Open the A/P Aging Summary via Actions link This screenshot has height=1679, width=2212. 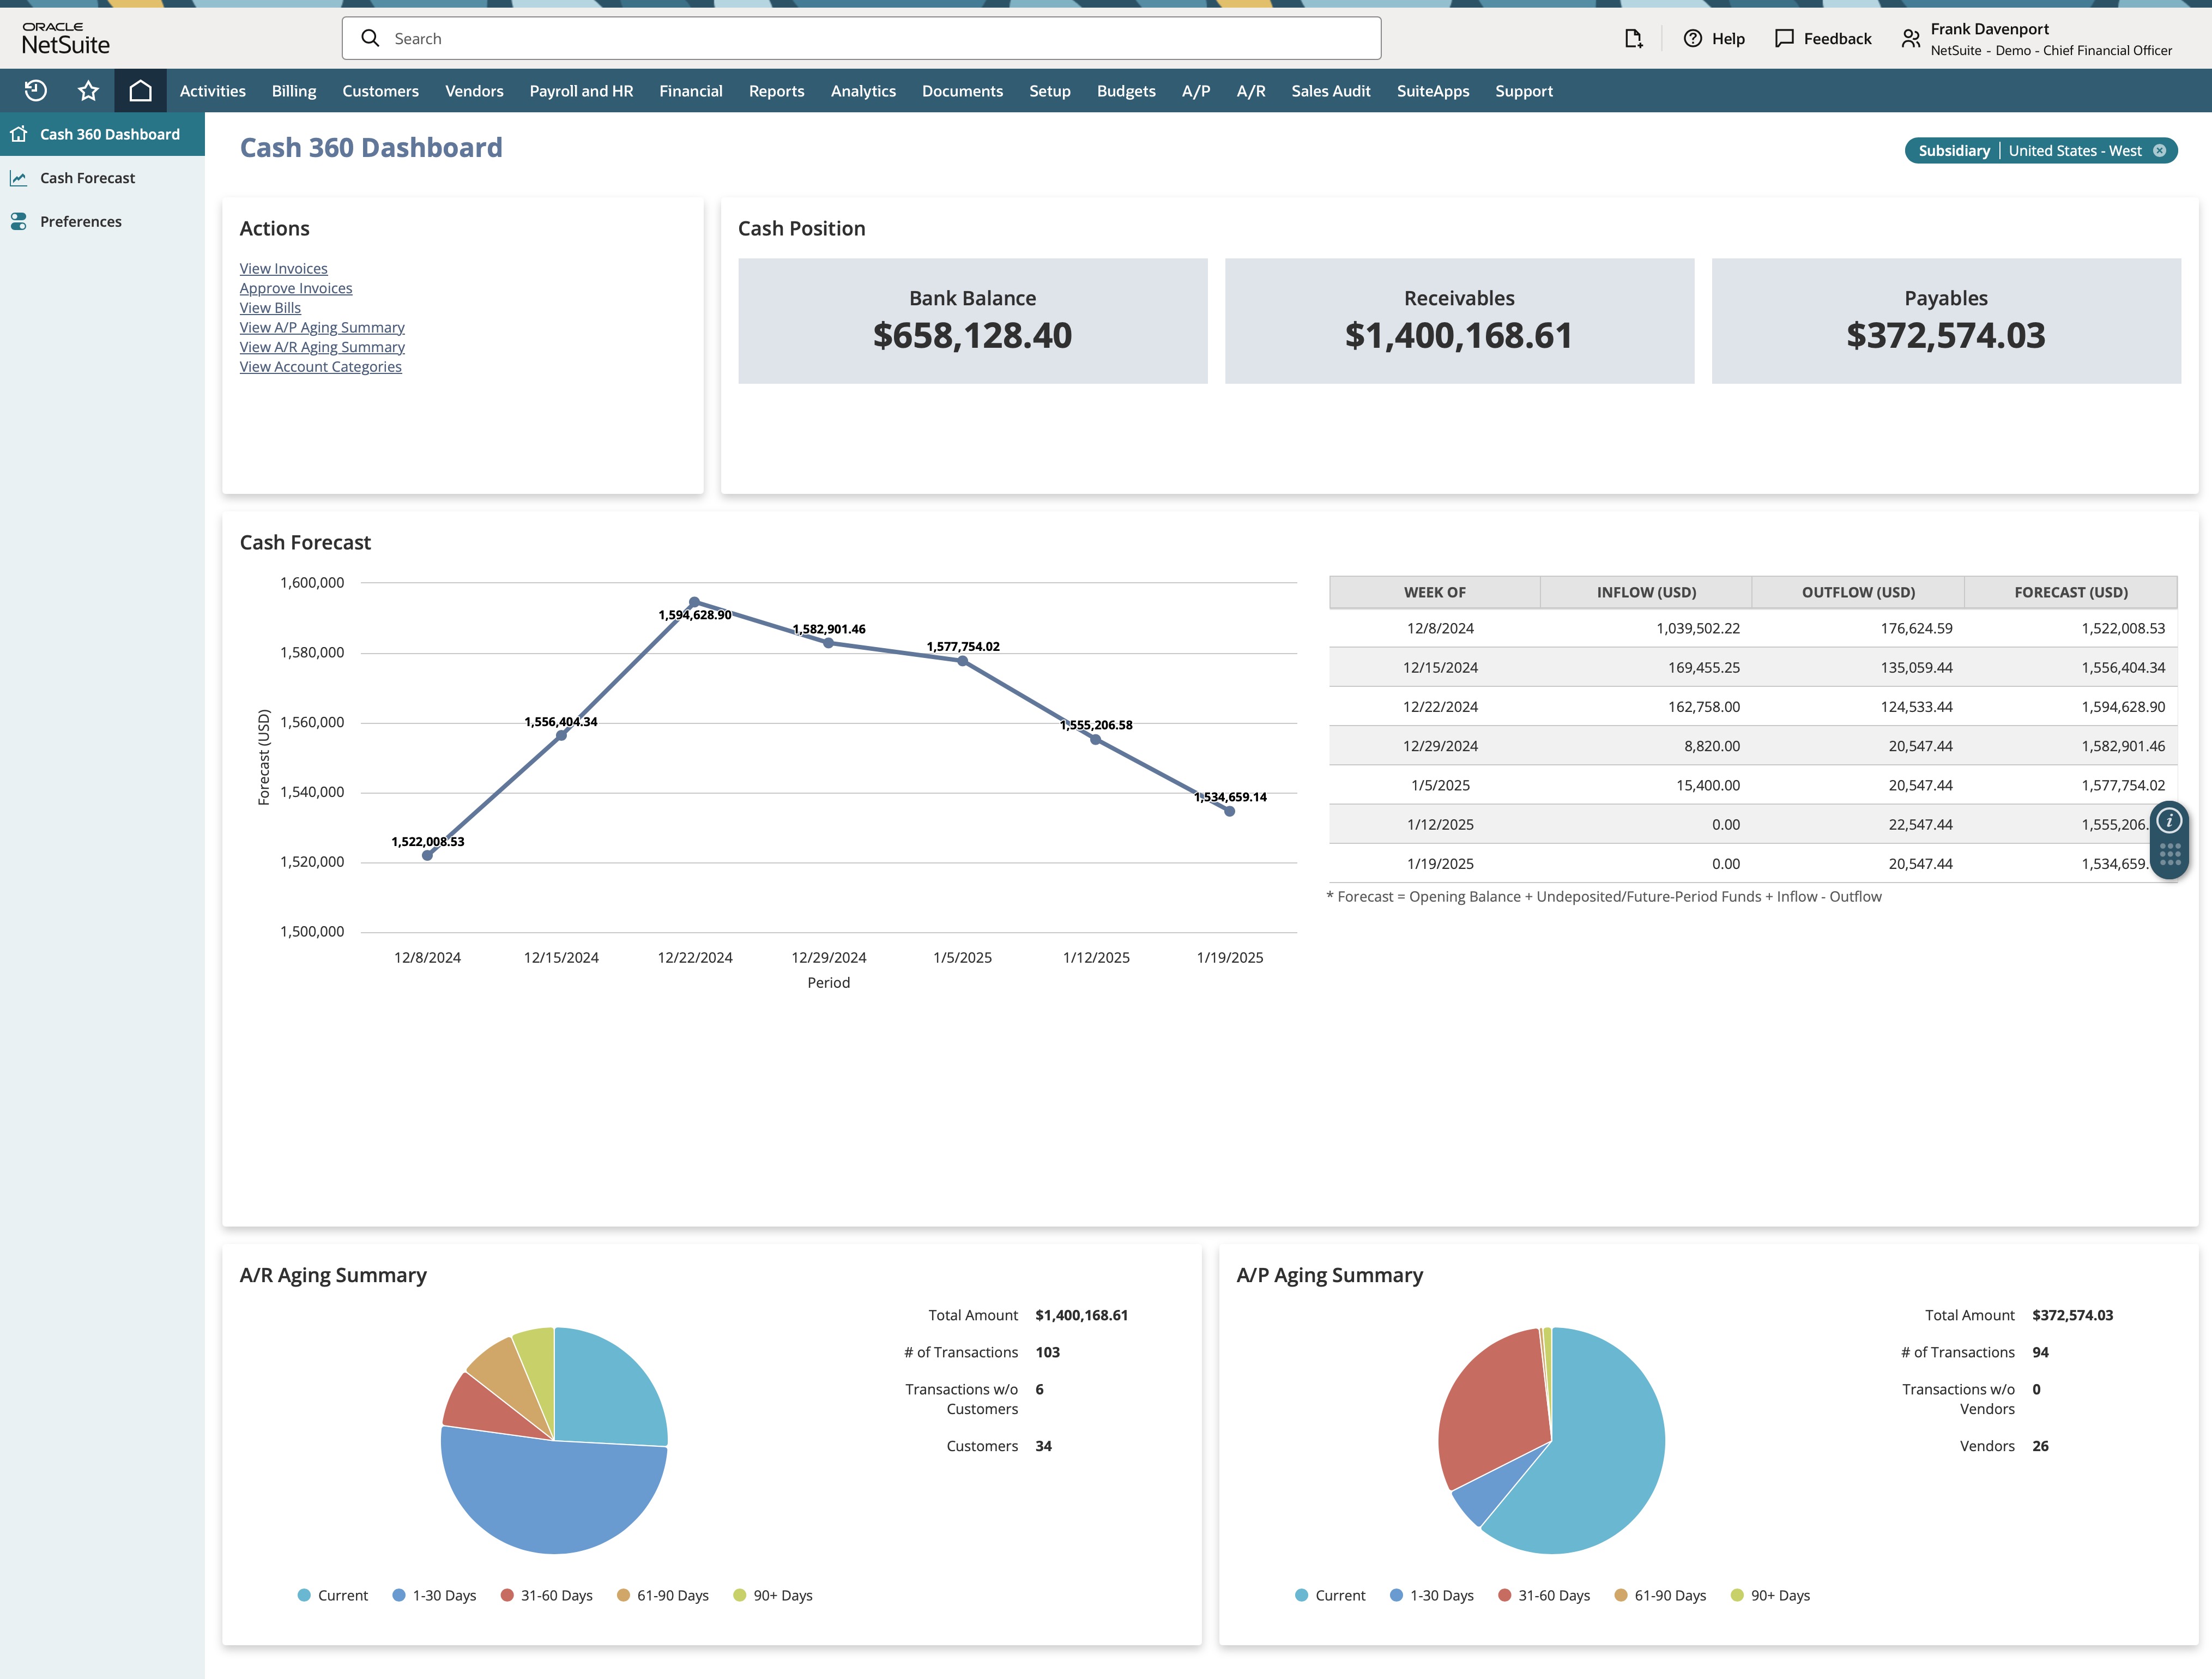tap(322, 327)
